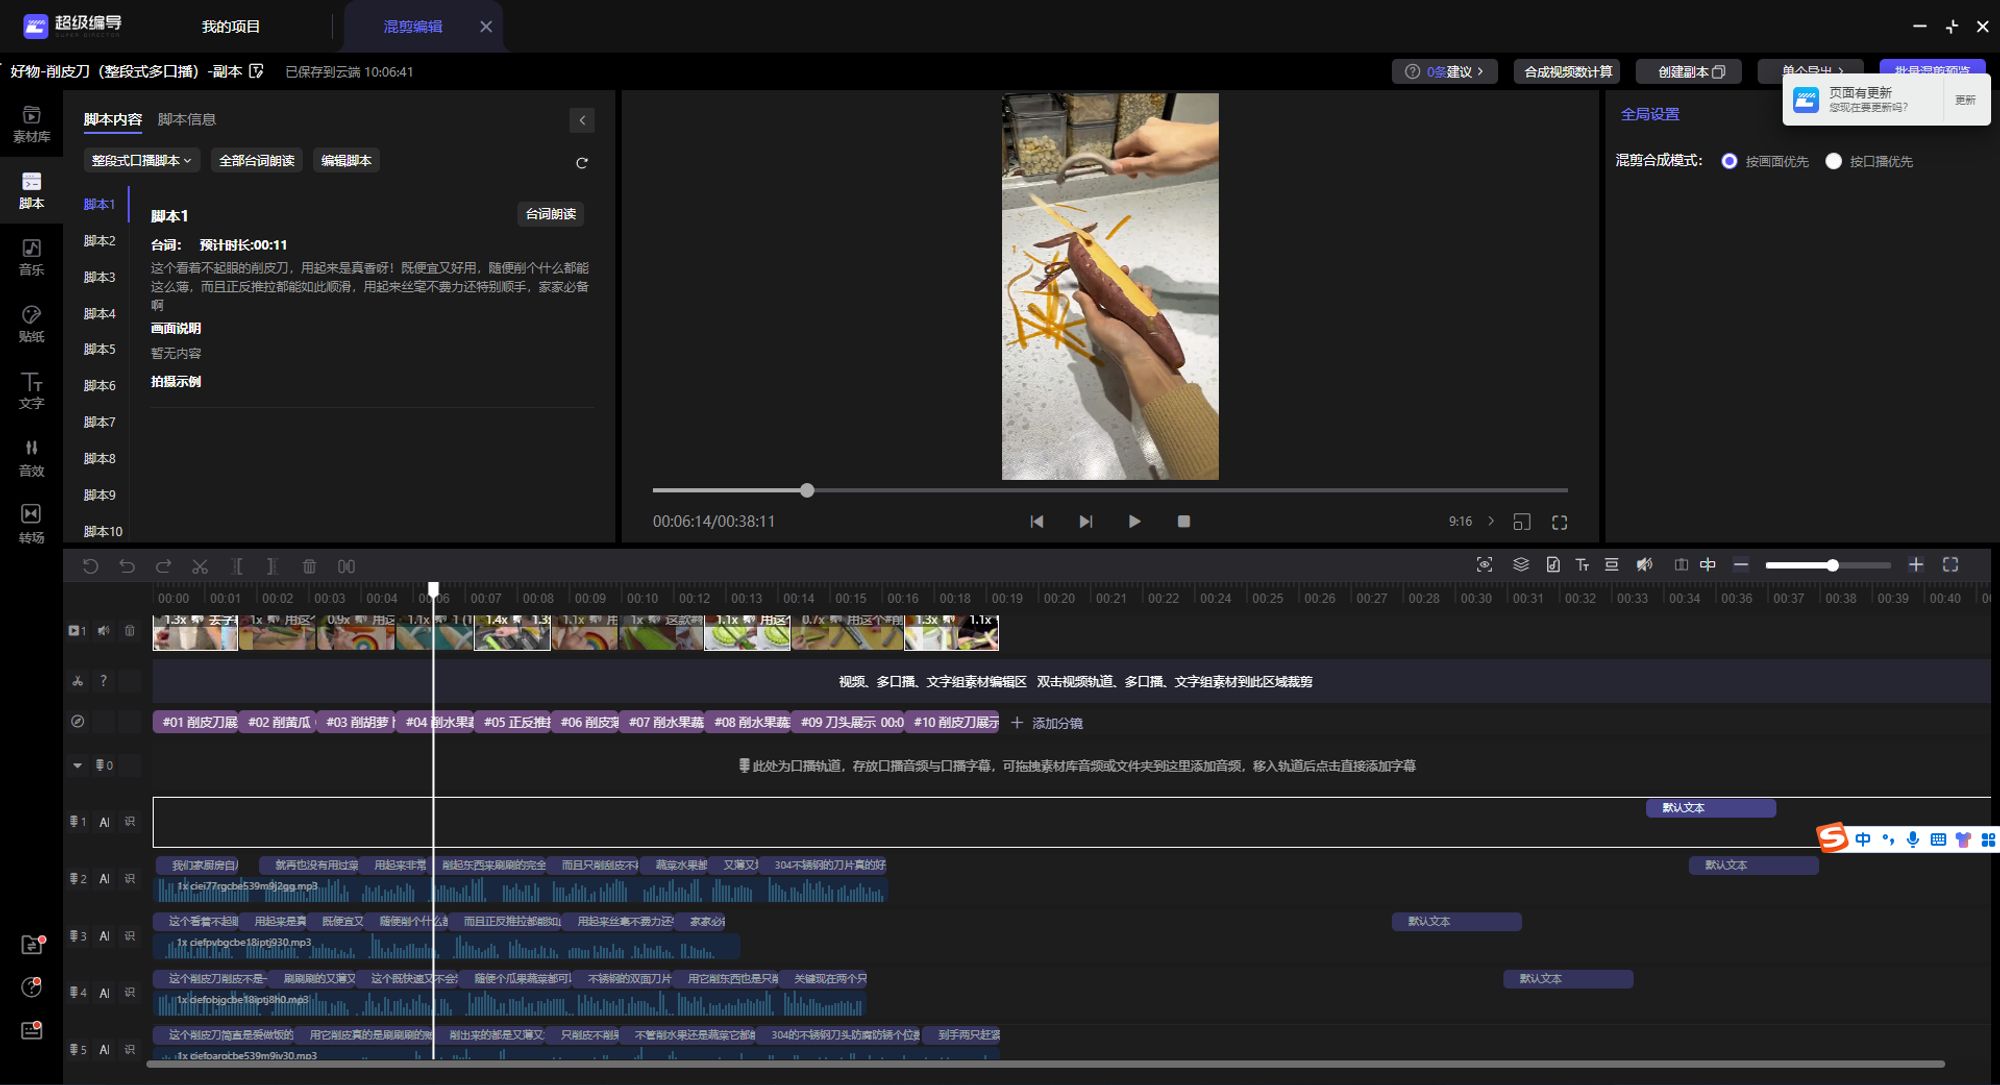2000x1085 pixels.
Task: Switch to 我的项目 tab
Action: pyautogui.click(x=231, y=27)
